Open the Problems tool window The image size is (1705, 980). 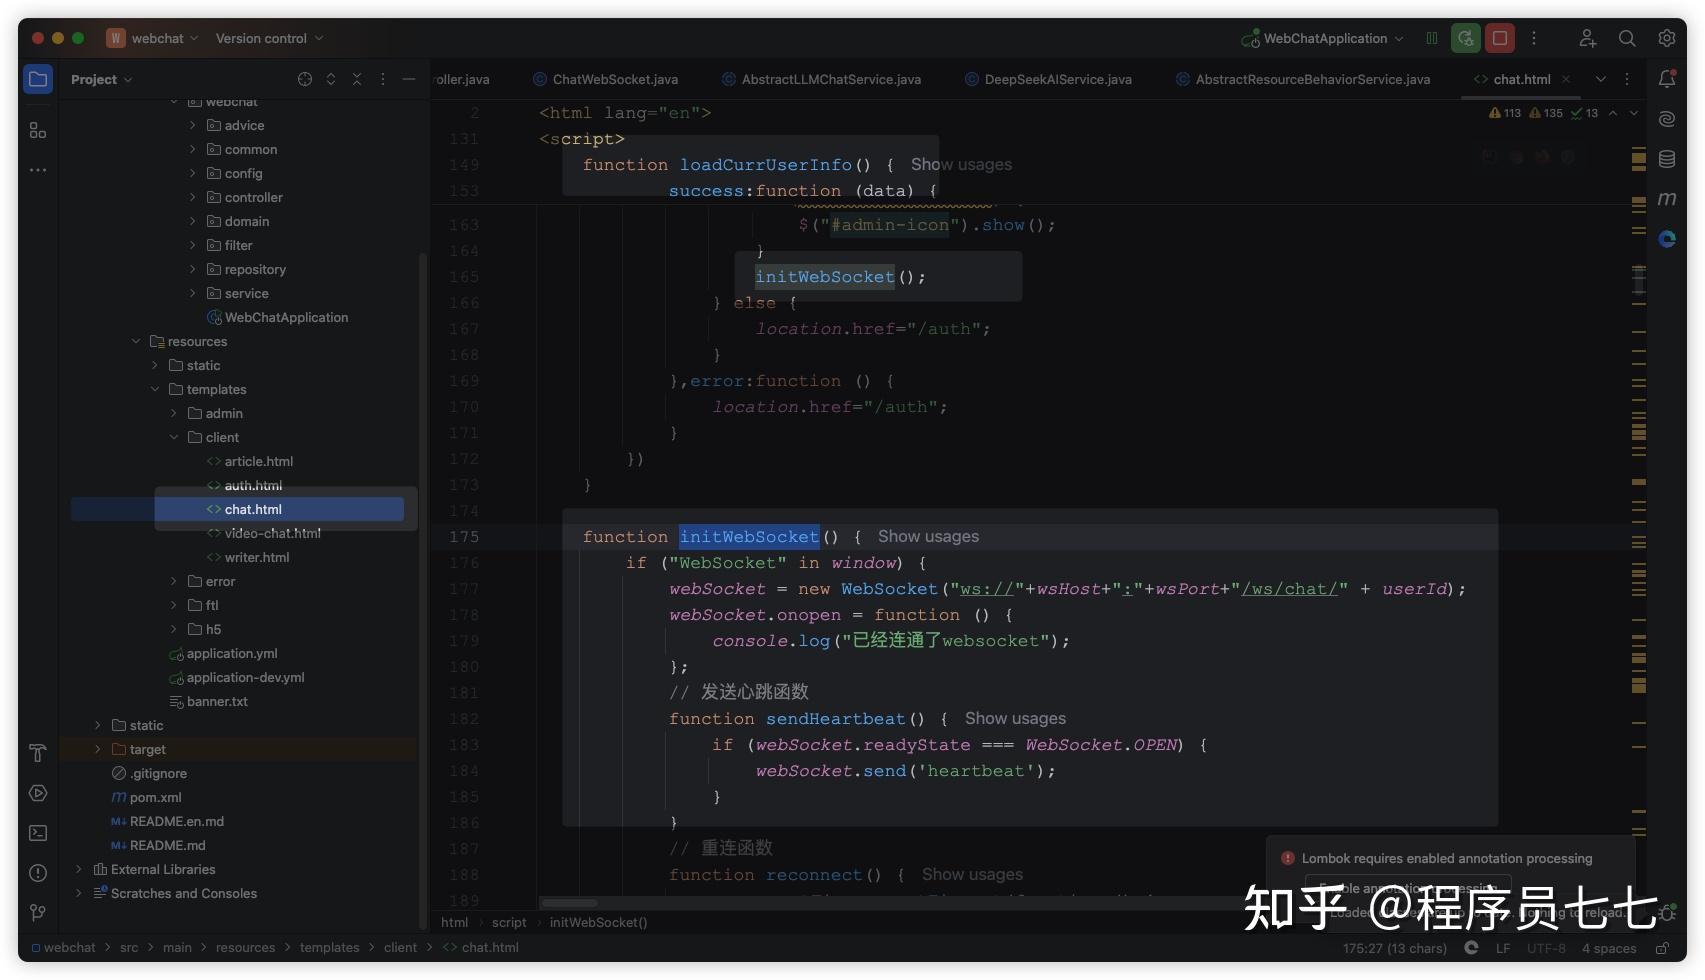click(37, 872)
